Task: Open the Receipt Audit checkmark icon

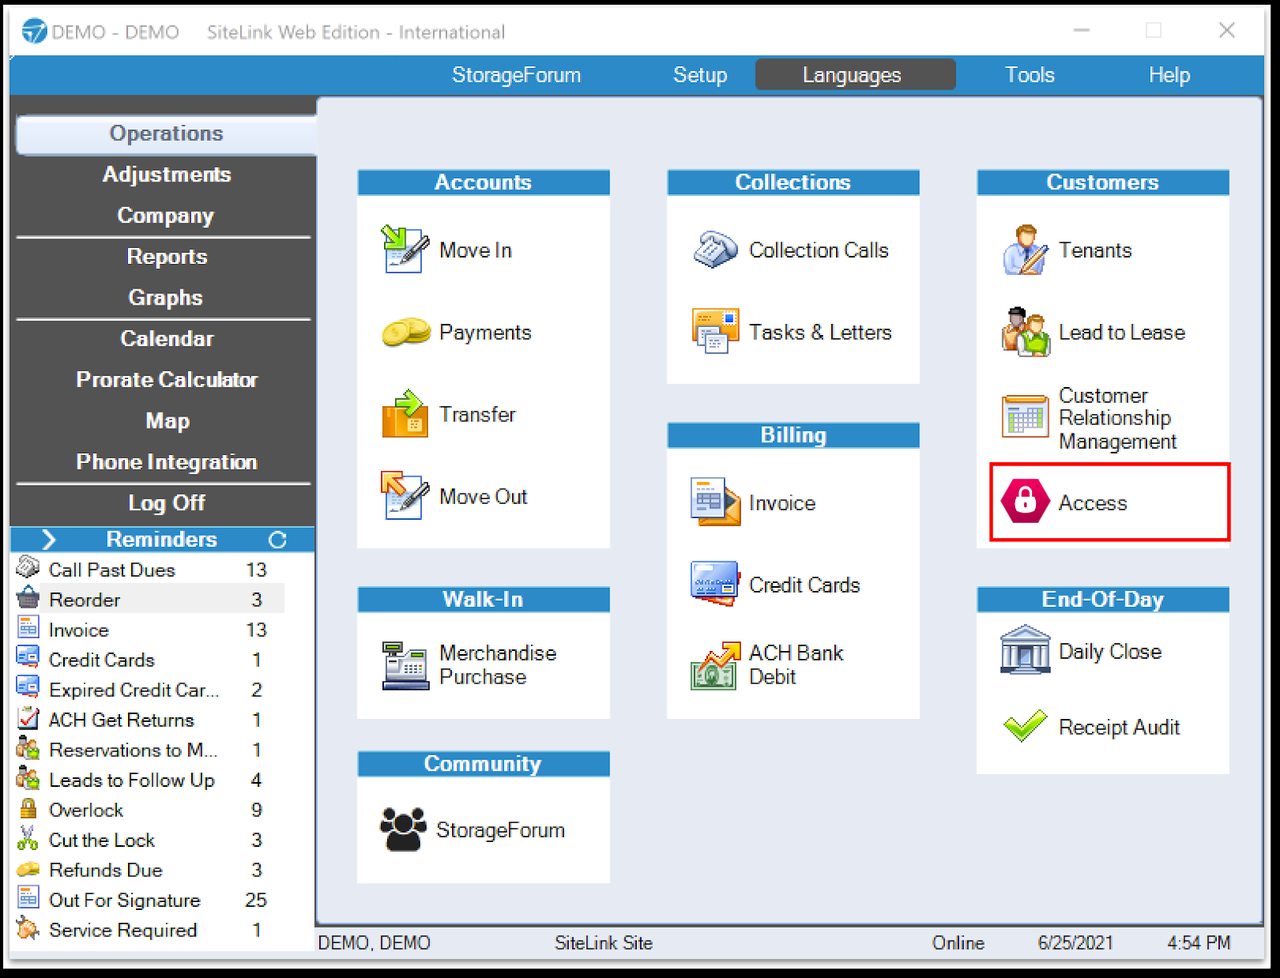Action: click(x=1025, y=727)
